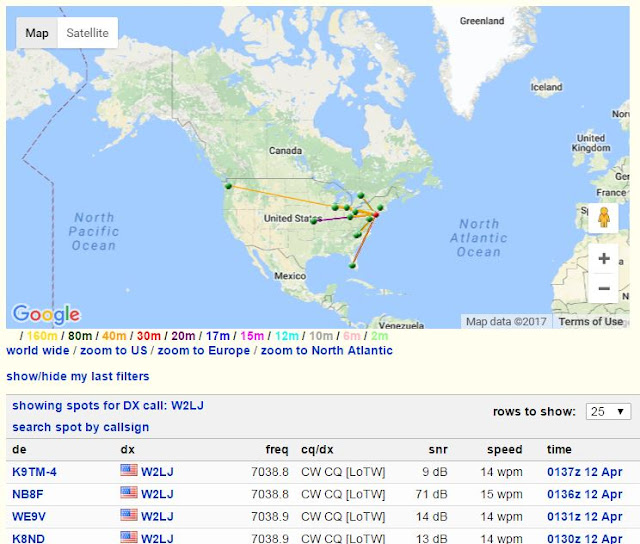Open the NB8F spotter callsign link

point(27,494)
